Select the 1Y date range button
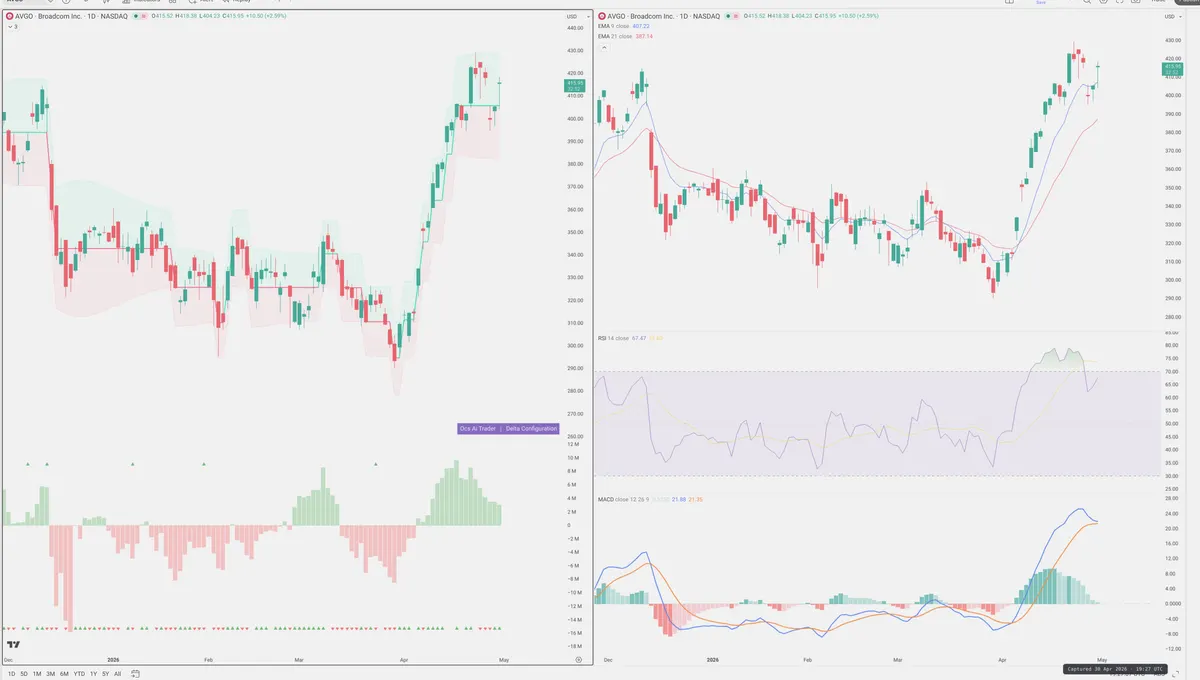 93,674
